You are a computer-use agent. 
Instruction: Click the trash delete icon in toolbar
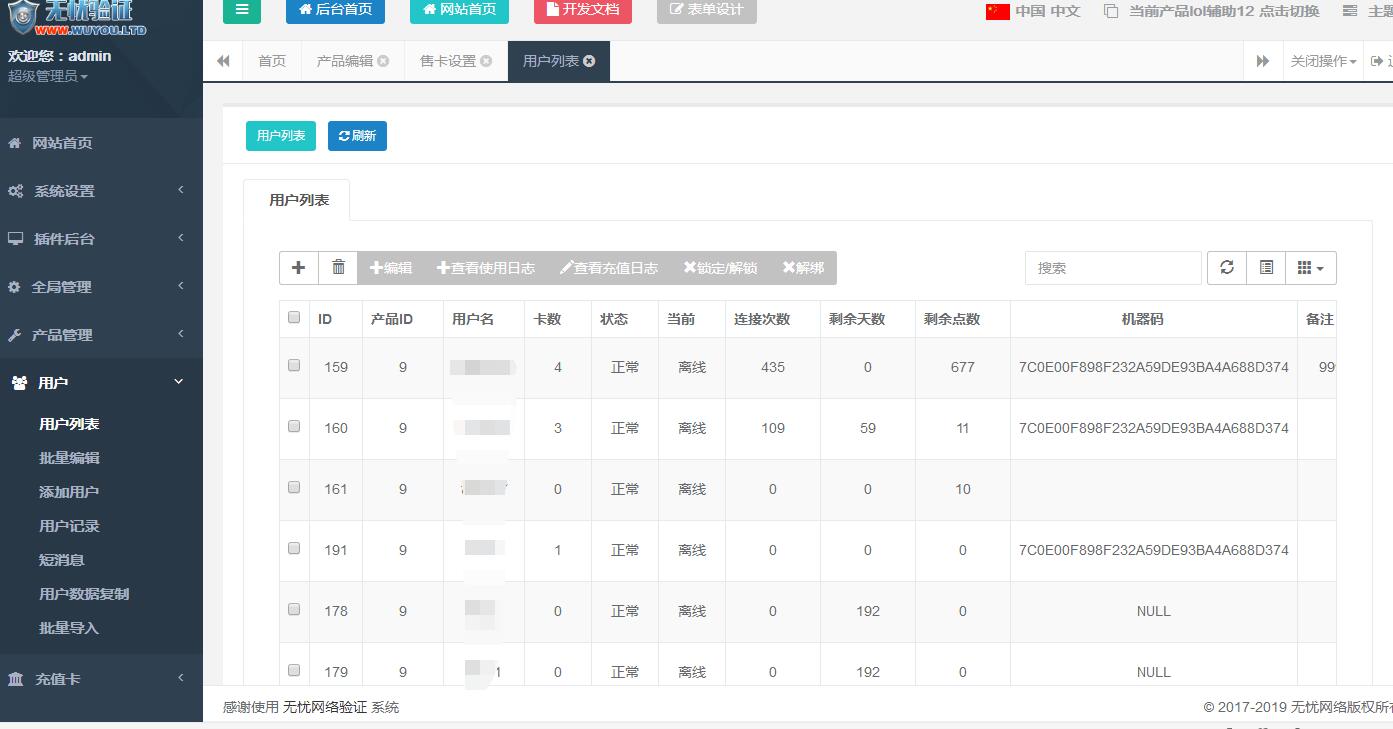pos(338,267)
